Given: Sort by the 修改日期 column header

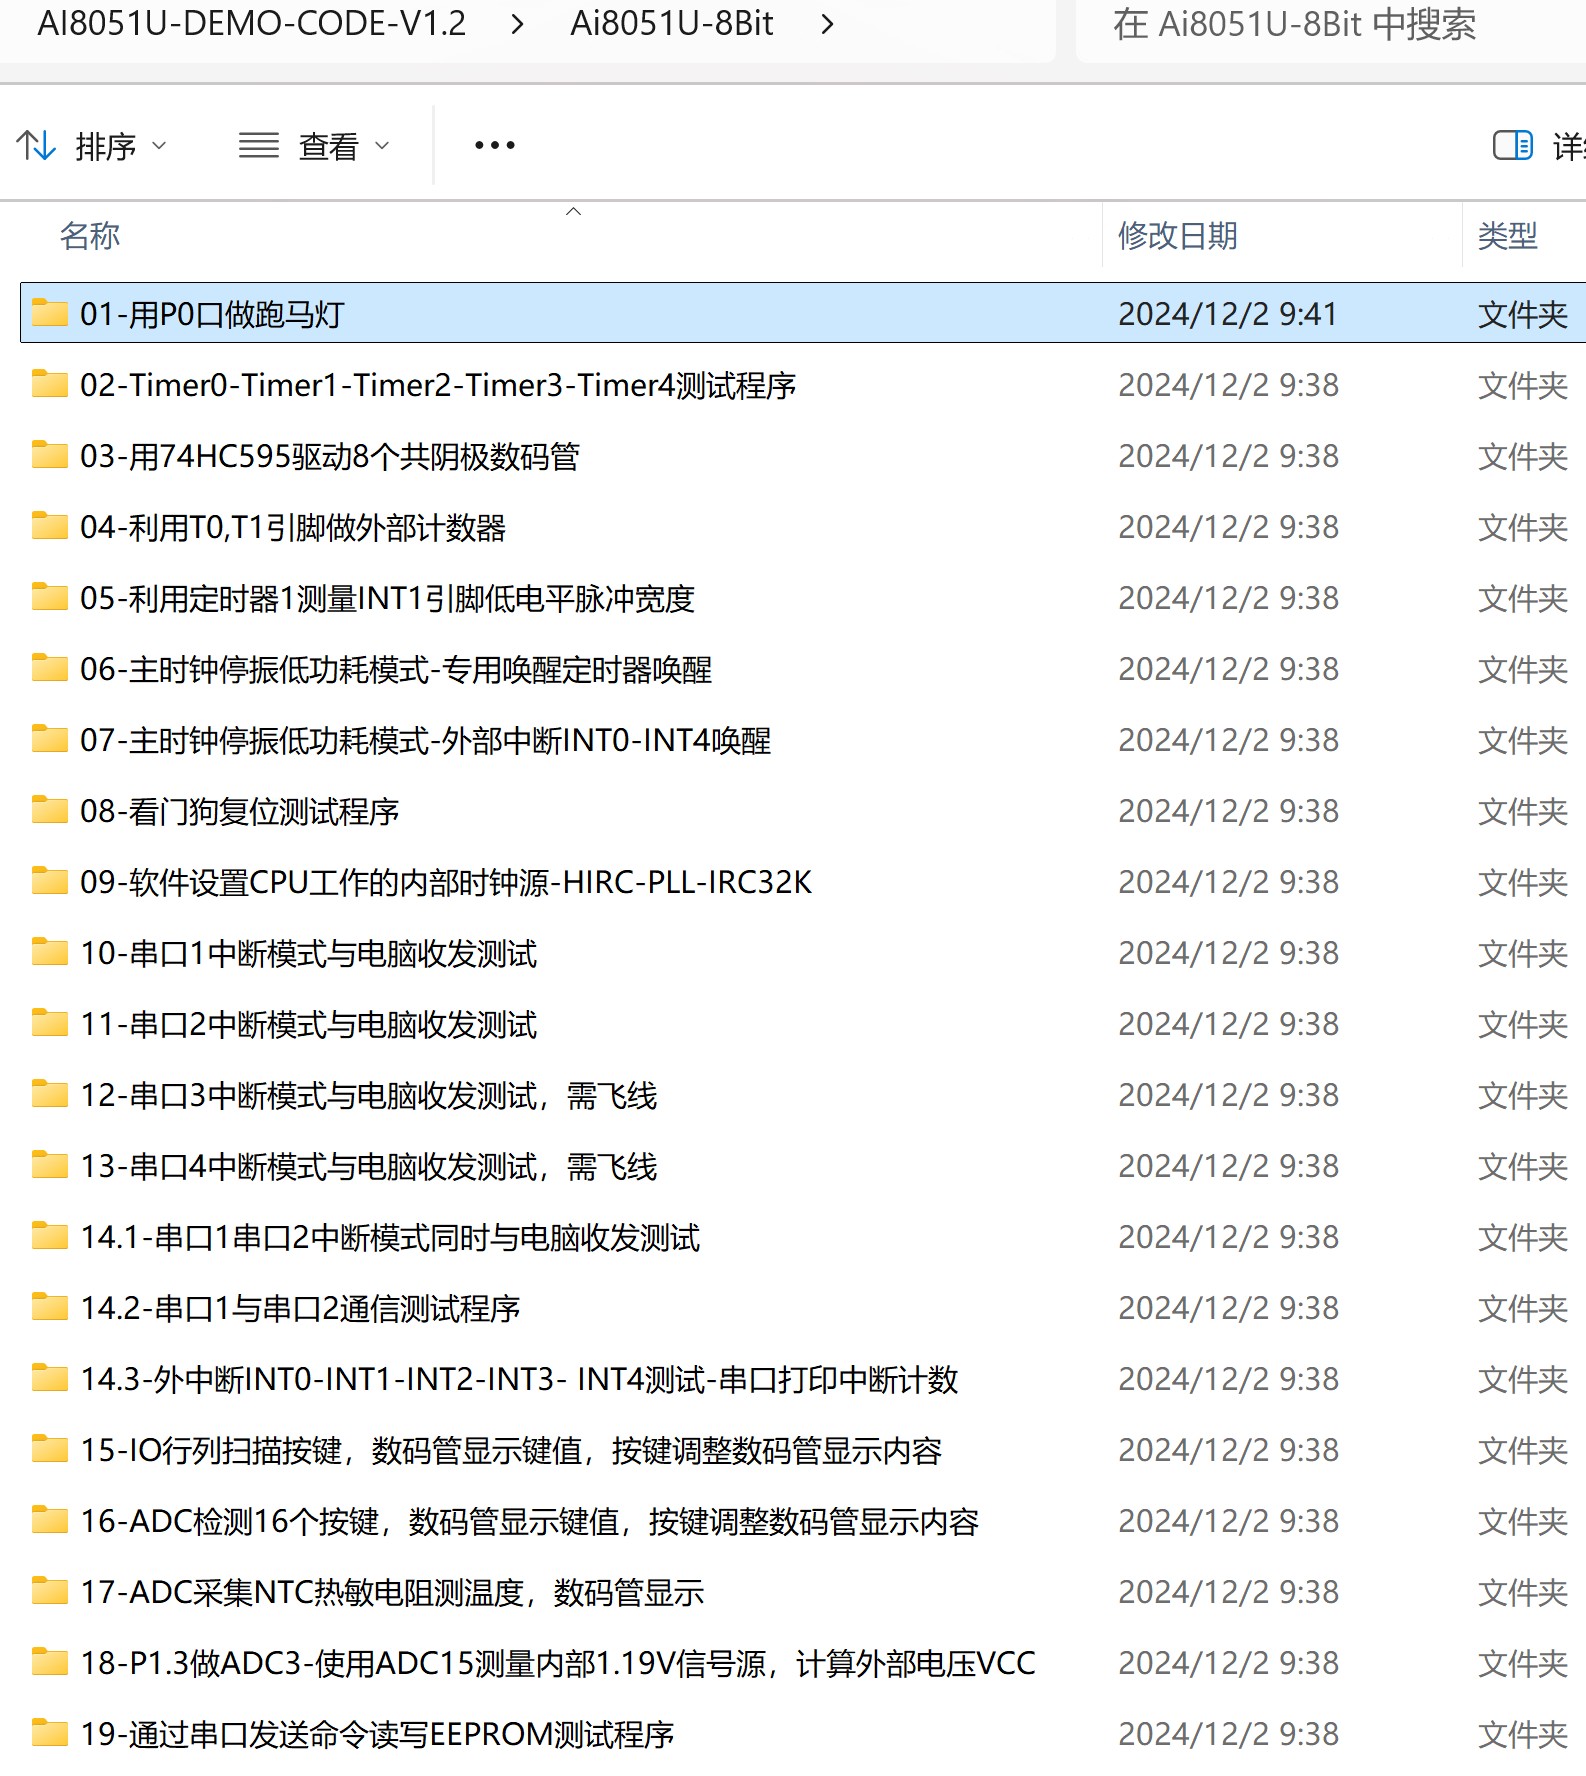Looking at the screenshot, I should coord(1178,236).
